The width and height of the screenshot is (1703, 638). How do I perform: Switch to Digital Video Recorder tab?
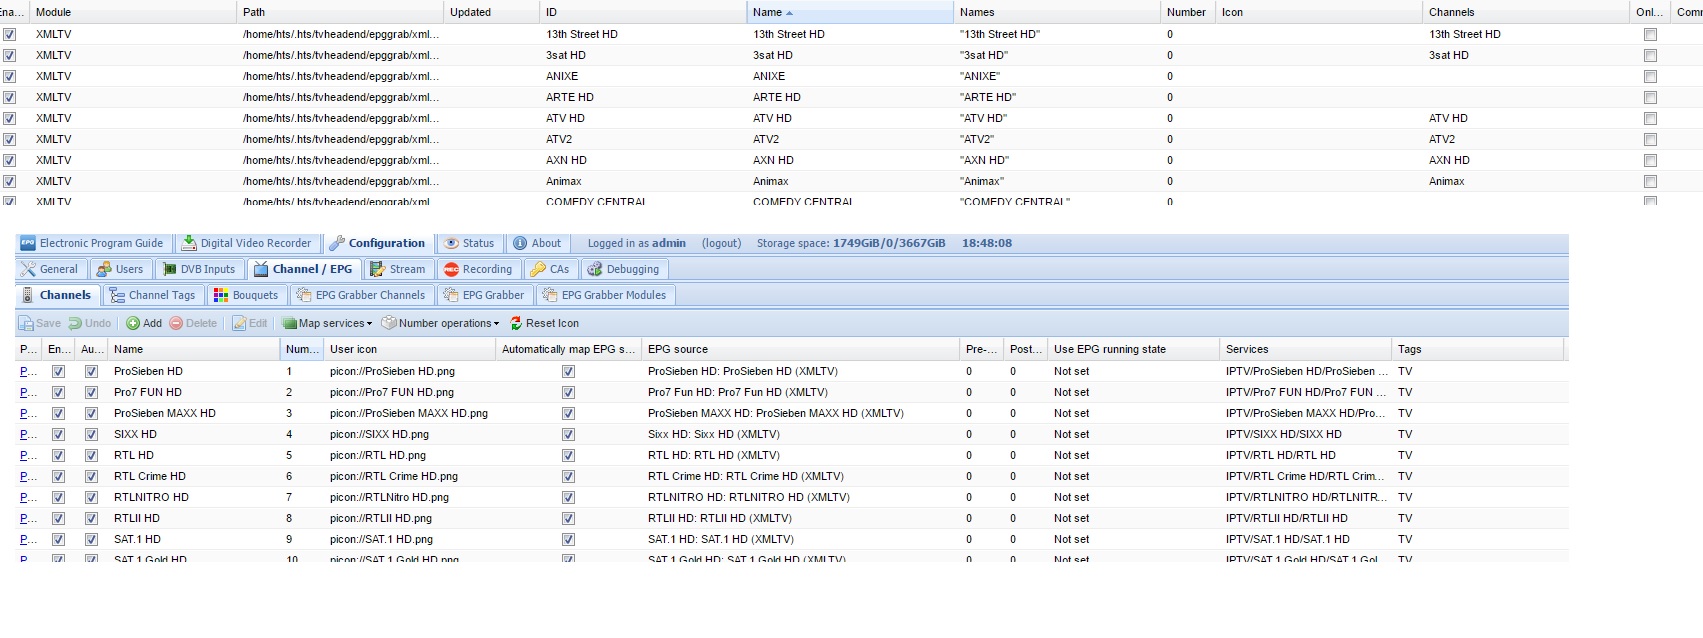pyautogui.click(x=246, y=243)
